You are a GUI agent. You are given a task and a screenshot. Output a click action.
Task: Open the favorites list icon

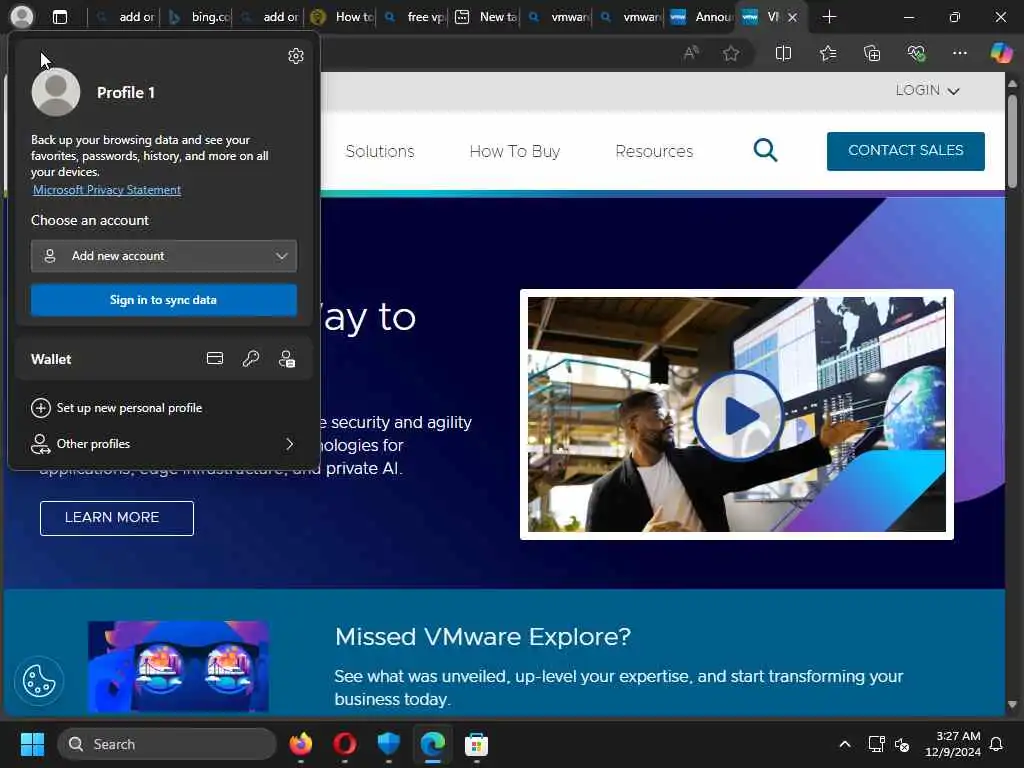[x=827, y=53]
